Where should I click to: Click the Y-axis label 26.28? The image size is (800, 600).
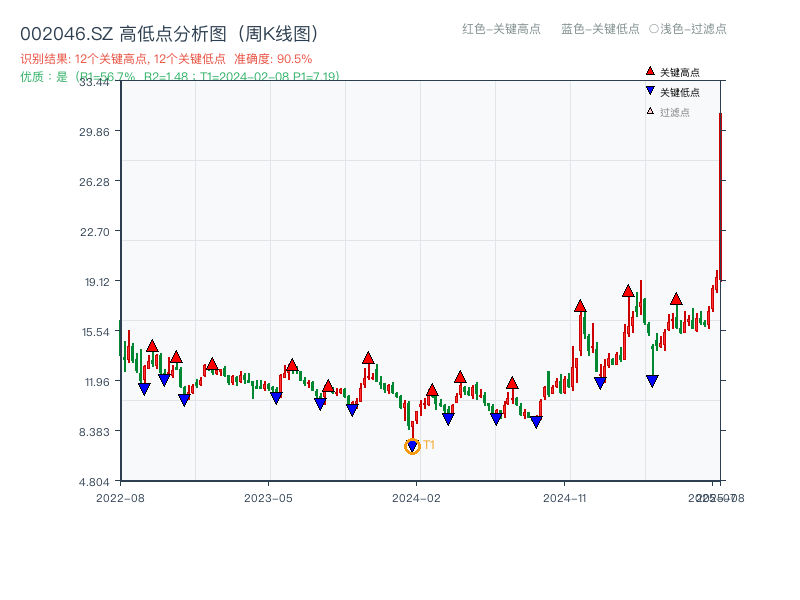(x=94, y=182)
